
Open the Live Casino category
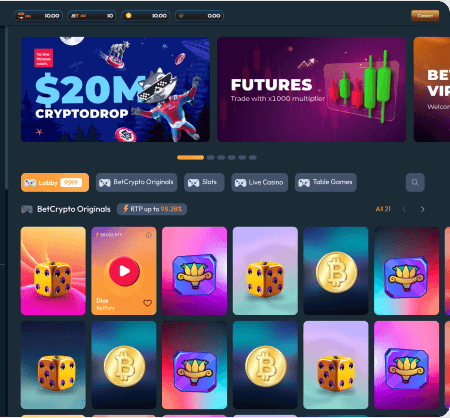click(x=259, y=182)
